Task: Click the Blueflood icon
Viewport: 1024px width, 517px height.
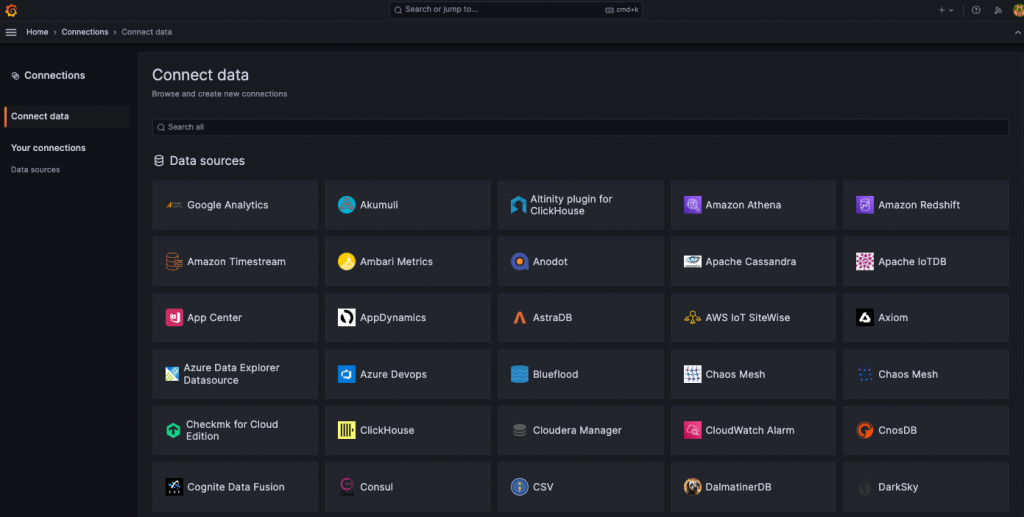Action: coord(519,374)
